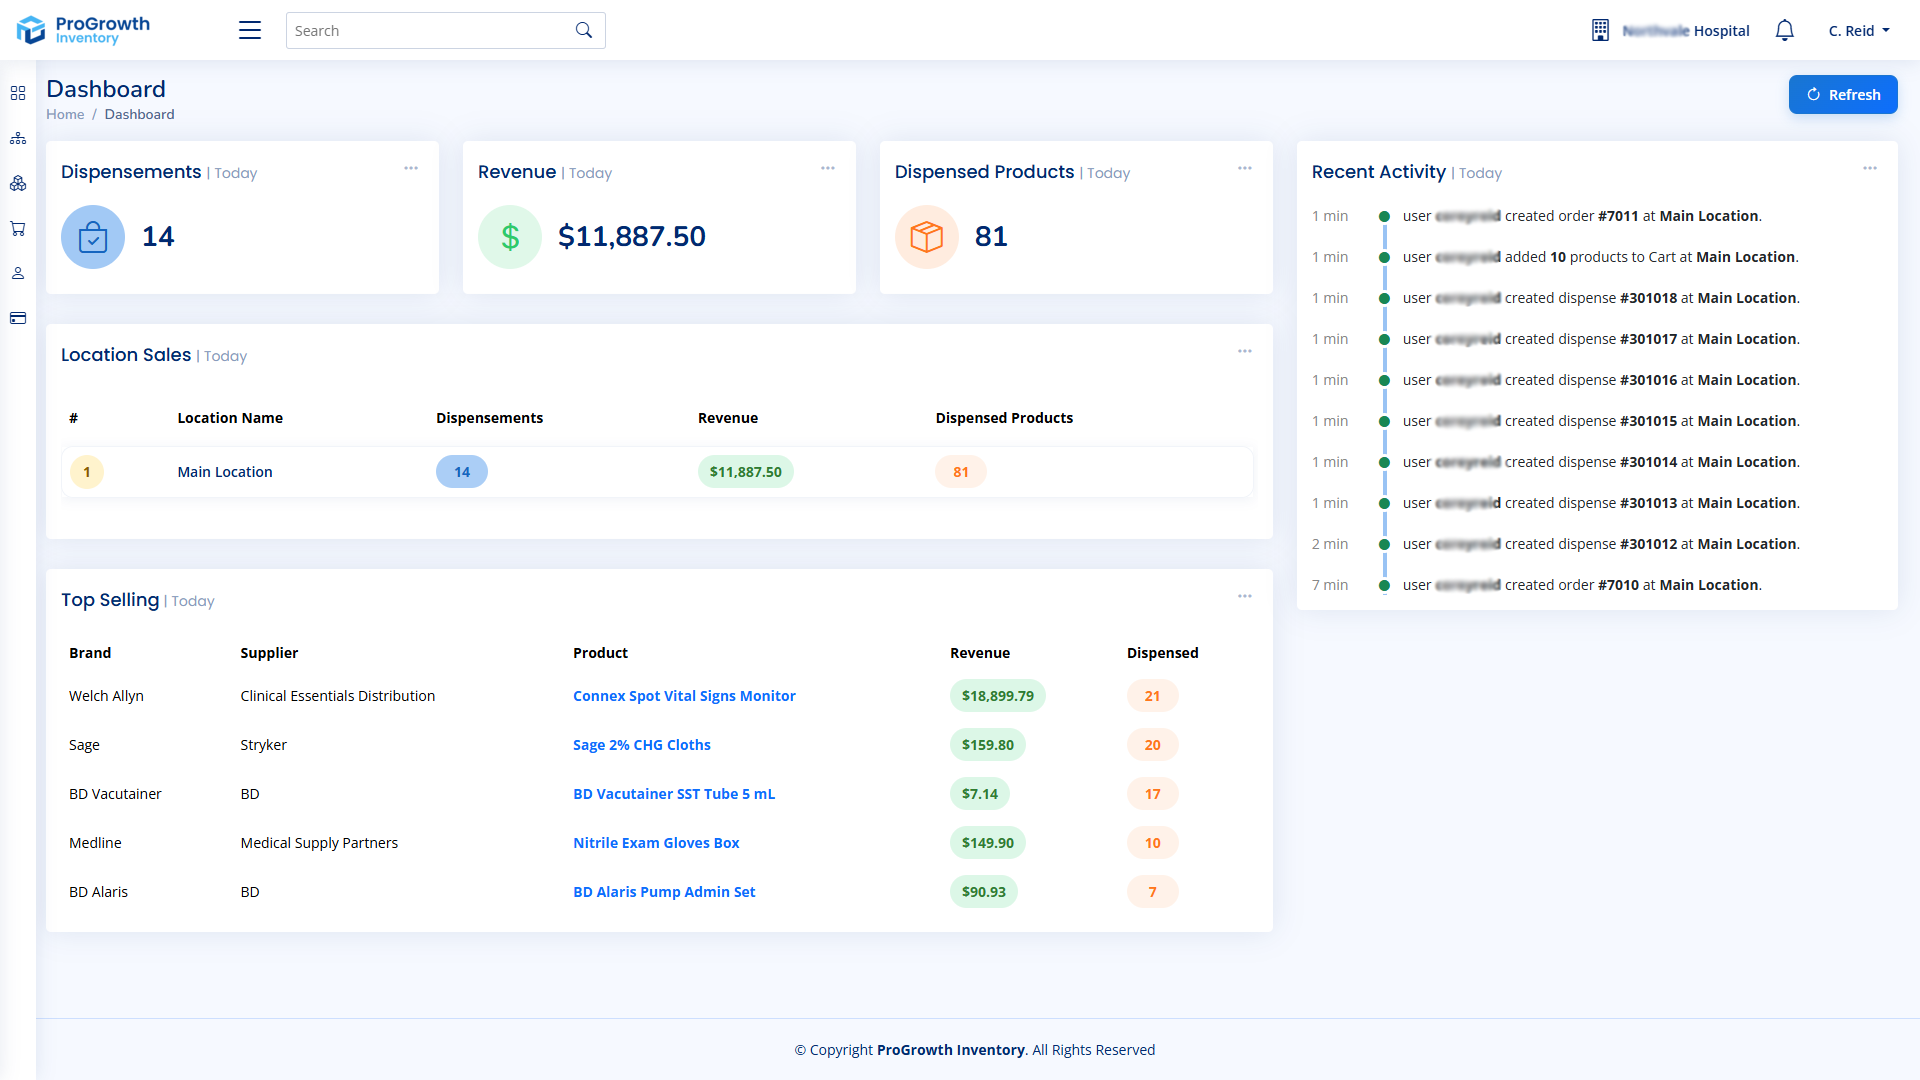Click the $18,899.79 revenue badge
Viewport: 1920px width, 1080px height.
click(998, 696)
